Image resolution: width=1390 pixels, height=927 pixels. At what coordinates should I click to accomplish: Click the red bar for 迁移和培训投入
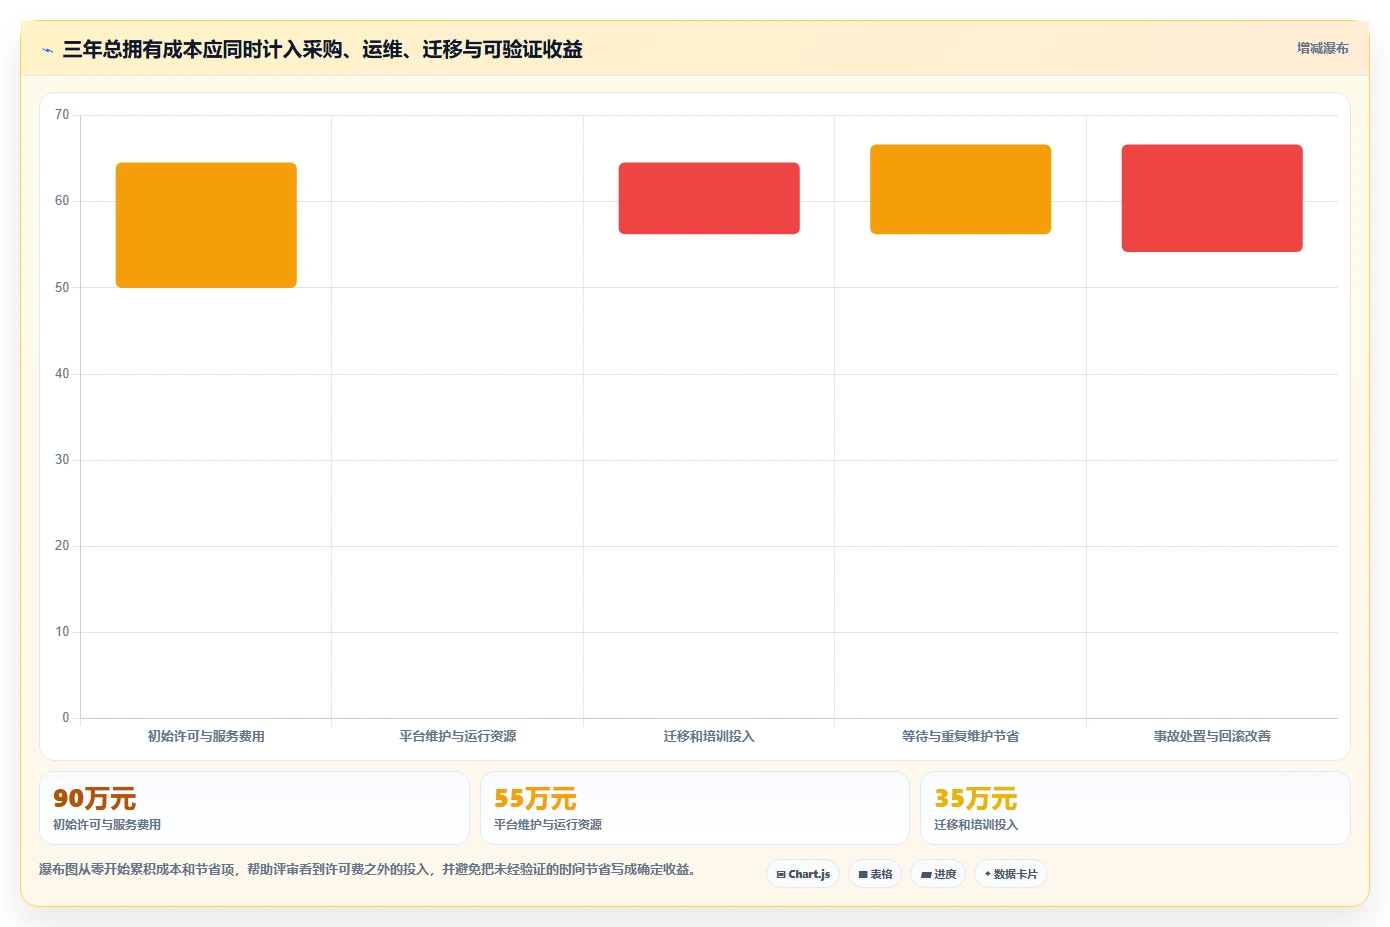[x=709, y=198]
